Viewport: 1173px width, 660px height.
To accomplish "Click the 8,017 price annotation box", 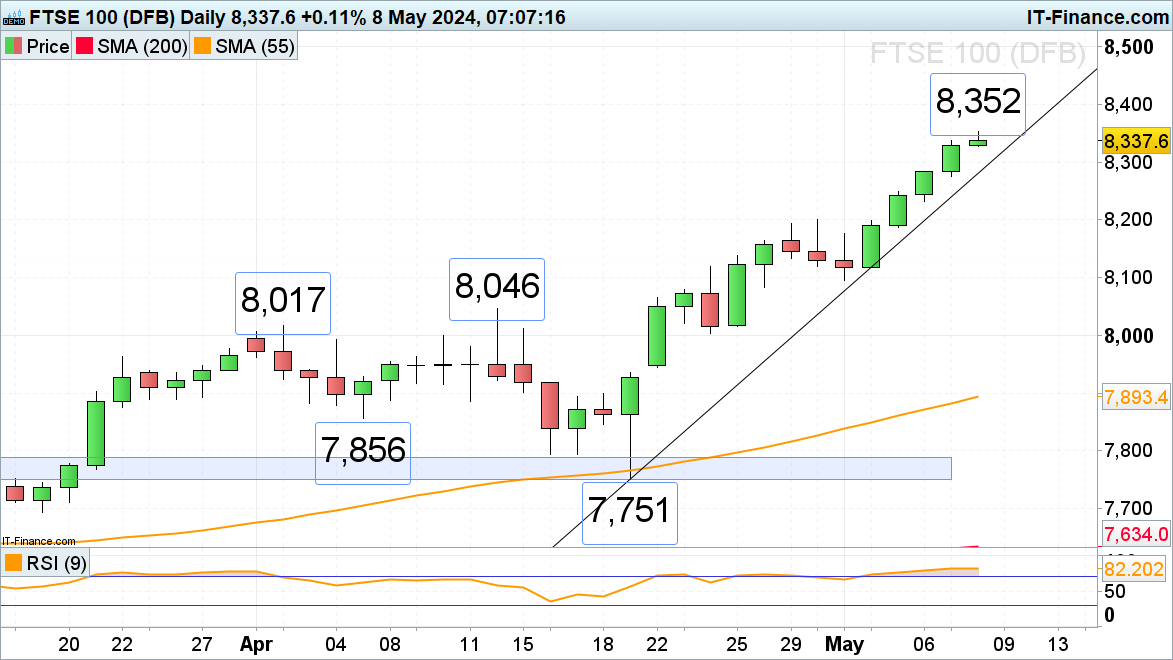I will click(283, 303).
